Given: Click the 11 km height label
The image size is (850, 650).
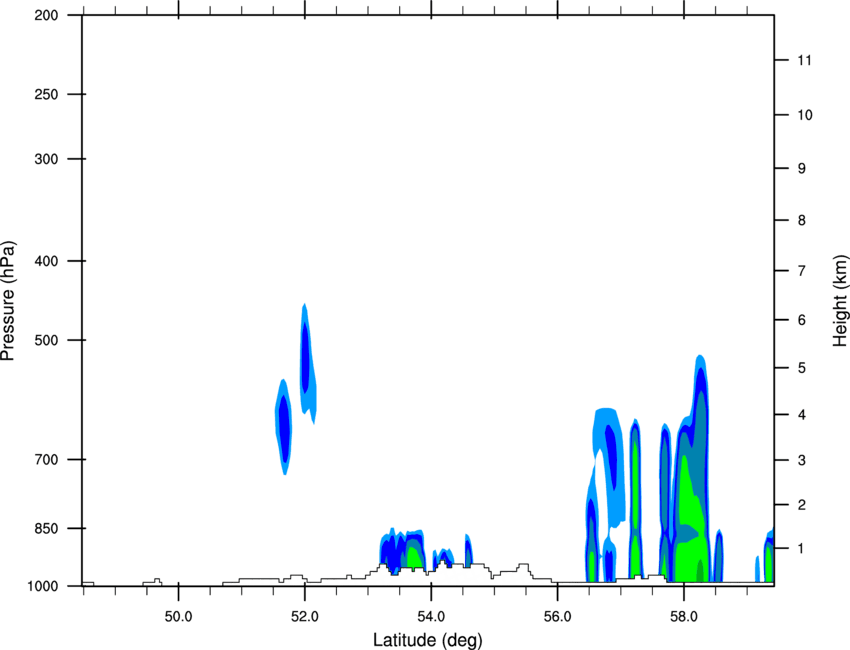Looking at the screenshot, I should tap(805, 60).
